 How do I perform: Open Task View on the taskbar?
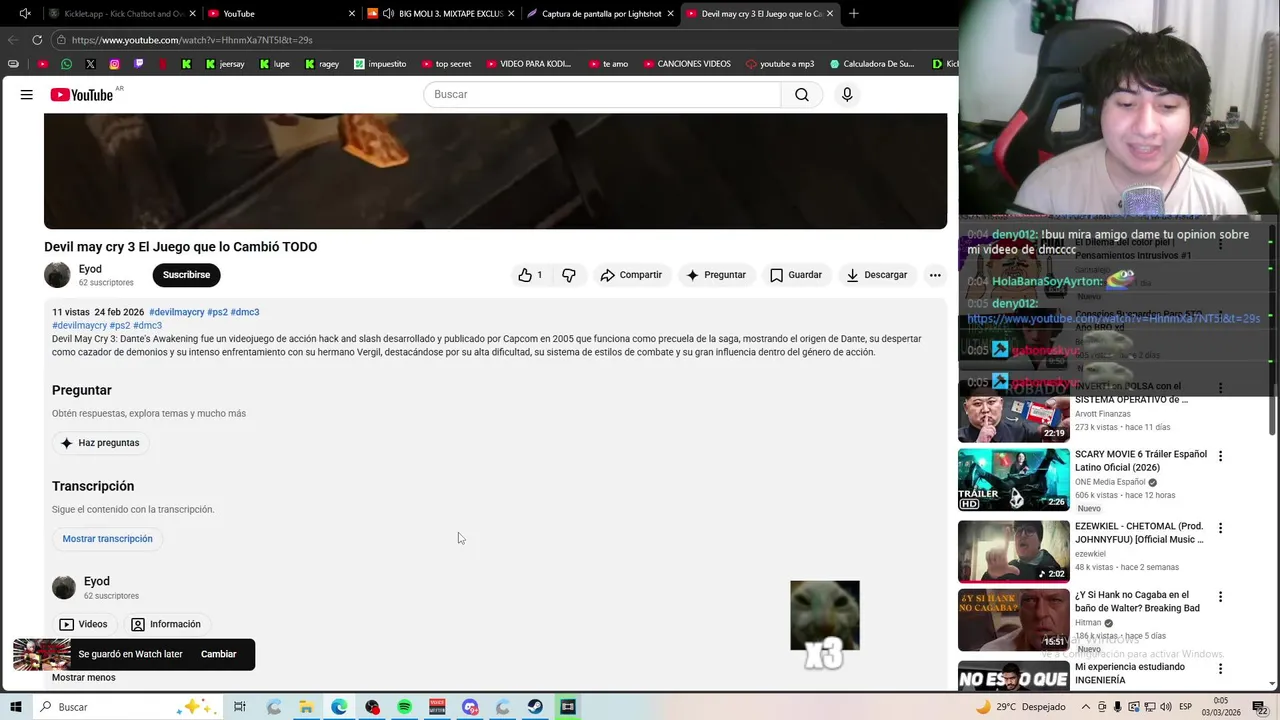coord(240,707)
